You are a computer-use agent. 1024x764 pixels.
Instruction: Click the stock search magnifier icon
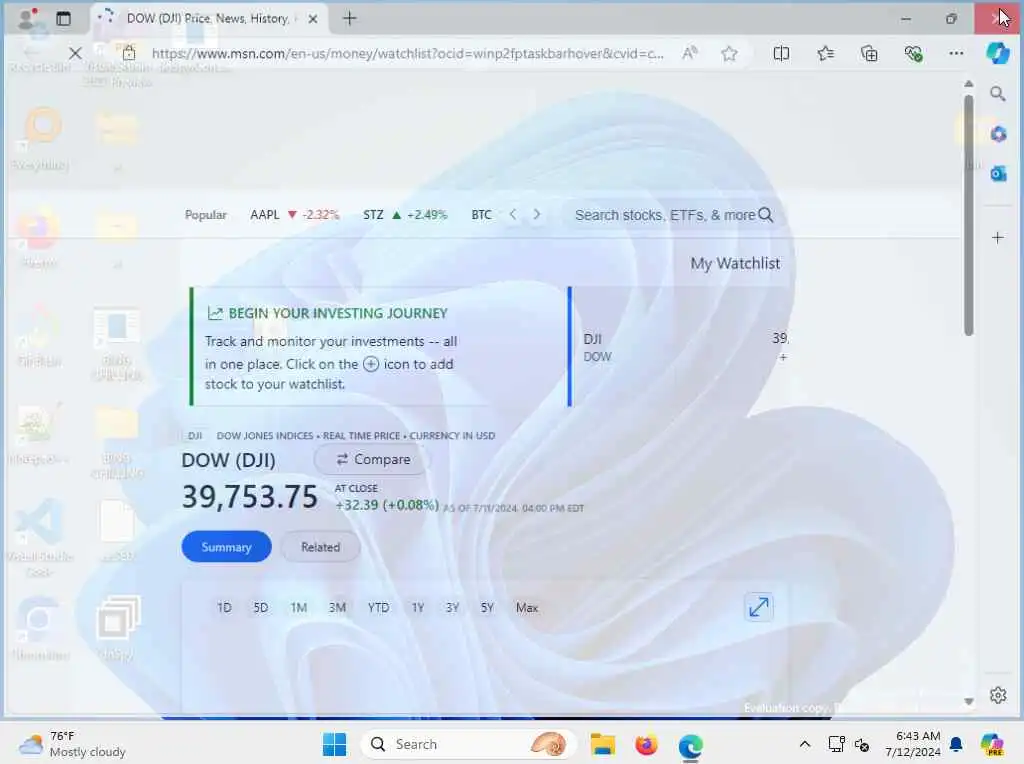(765, 215)
